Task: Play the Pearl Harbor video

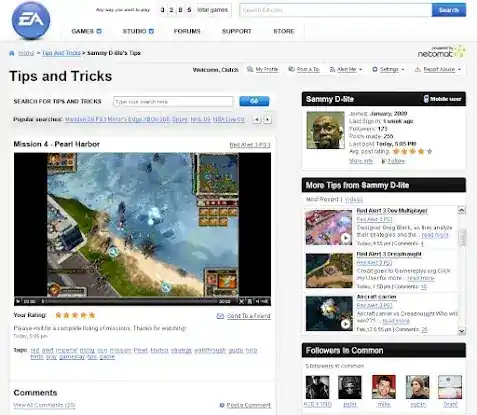Action: click(x=18, y=301)
